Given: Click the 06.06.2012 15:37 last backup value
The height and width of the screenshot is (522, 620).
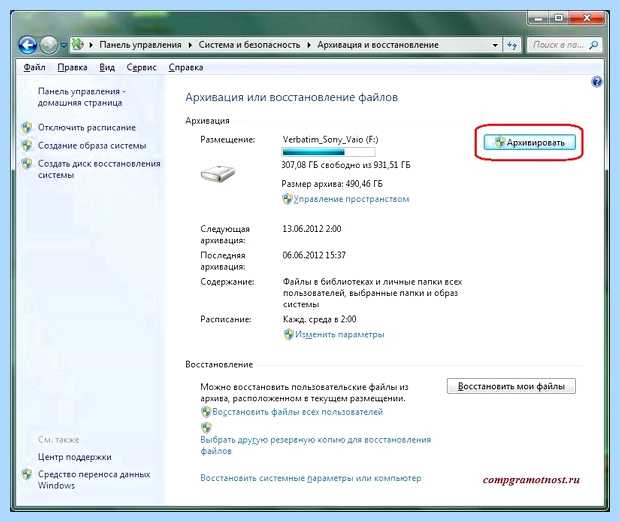Looking at the screenshot, I should 314,255.
